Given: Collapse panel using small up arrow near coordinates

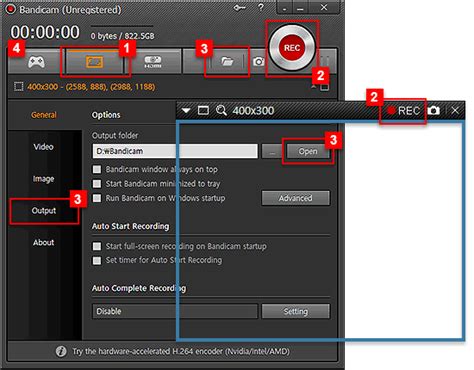Looking at the screenshot, I should (314, 87).
